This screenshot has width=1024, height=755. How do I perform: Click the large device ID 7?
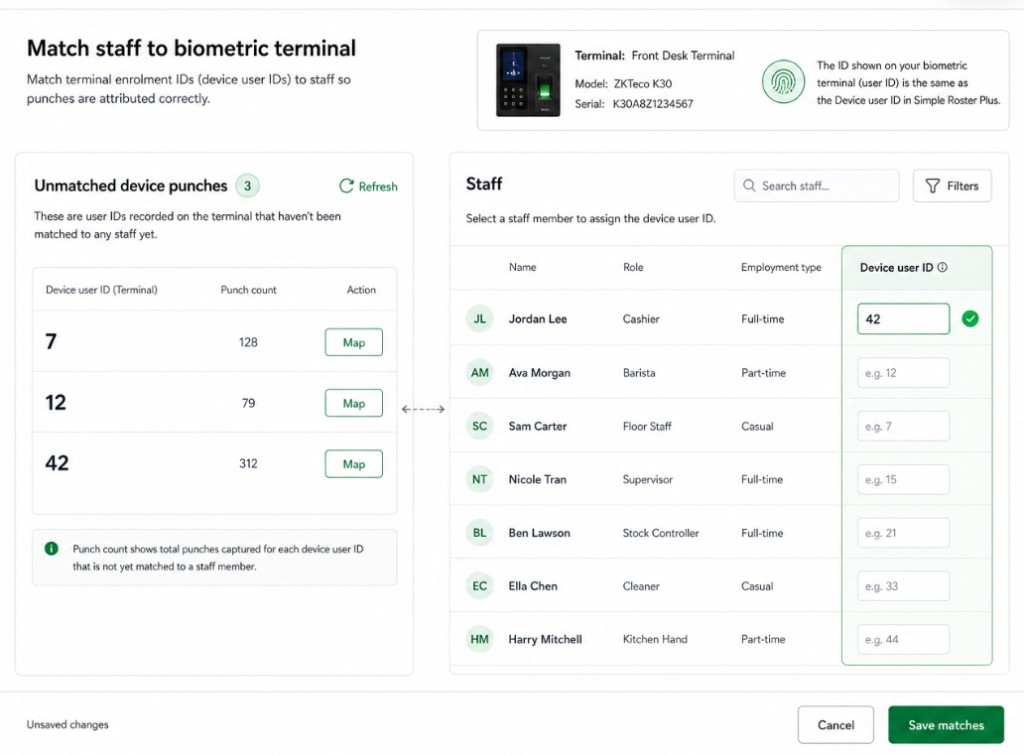point(51,342)
